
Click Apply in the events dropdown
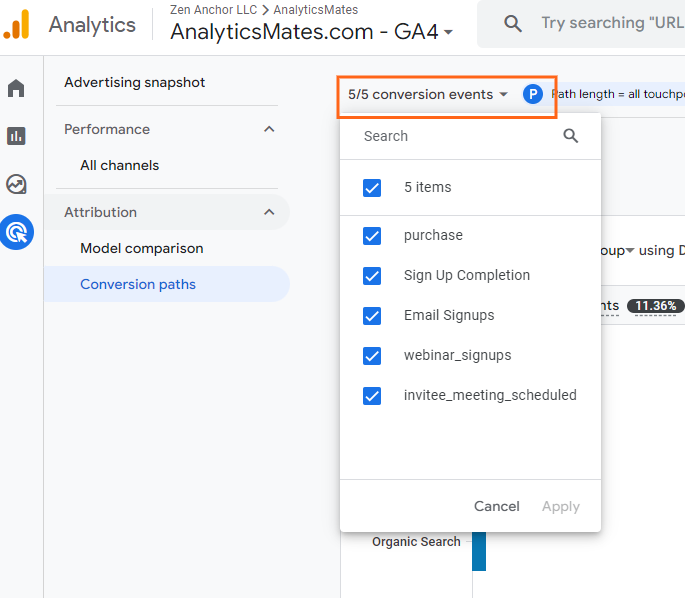(561, 506)
